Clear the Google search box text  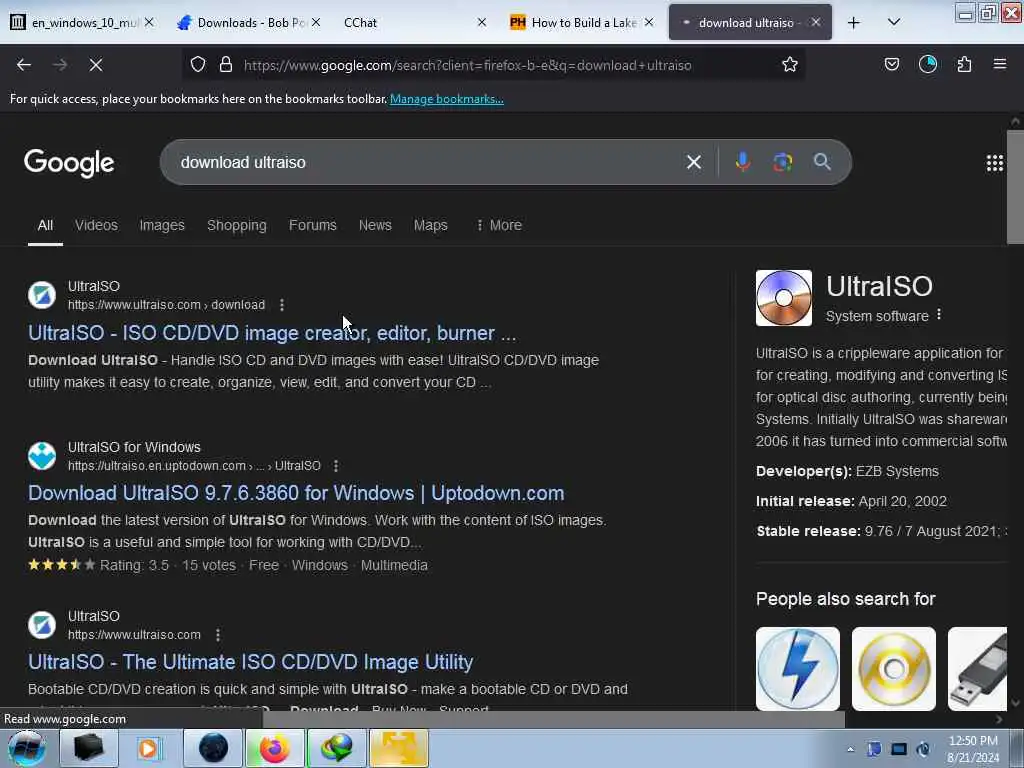[x=694, y=162]
